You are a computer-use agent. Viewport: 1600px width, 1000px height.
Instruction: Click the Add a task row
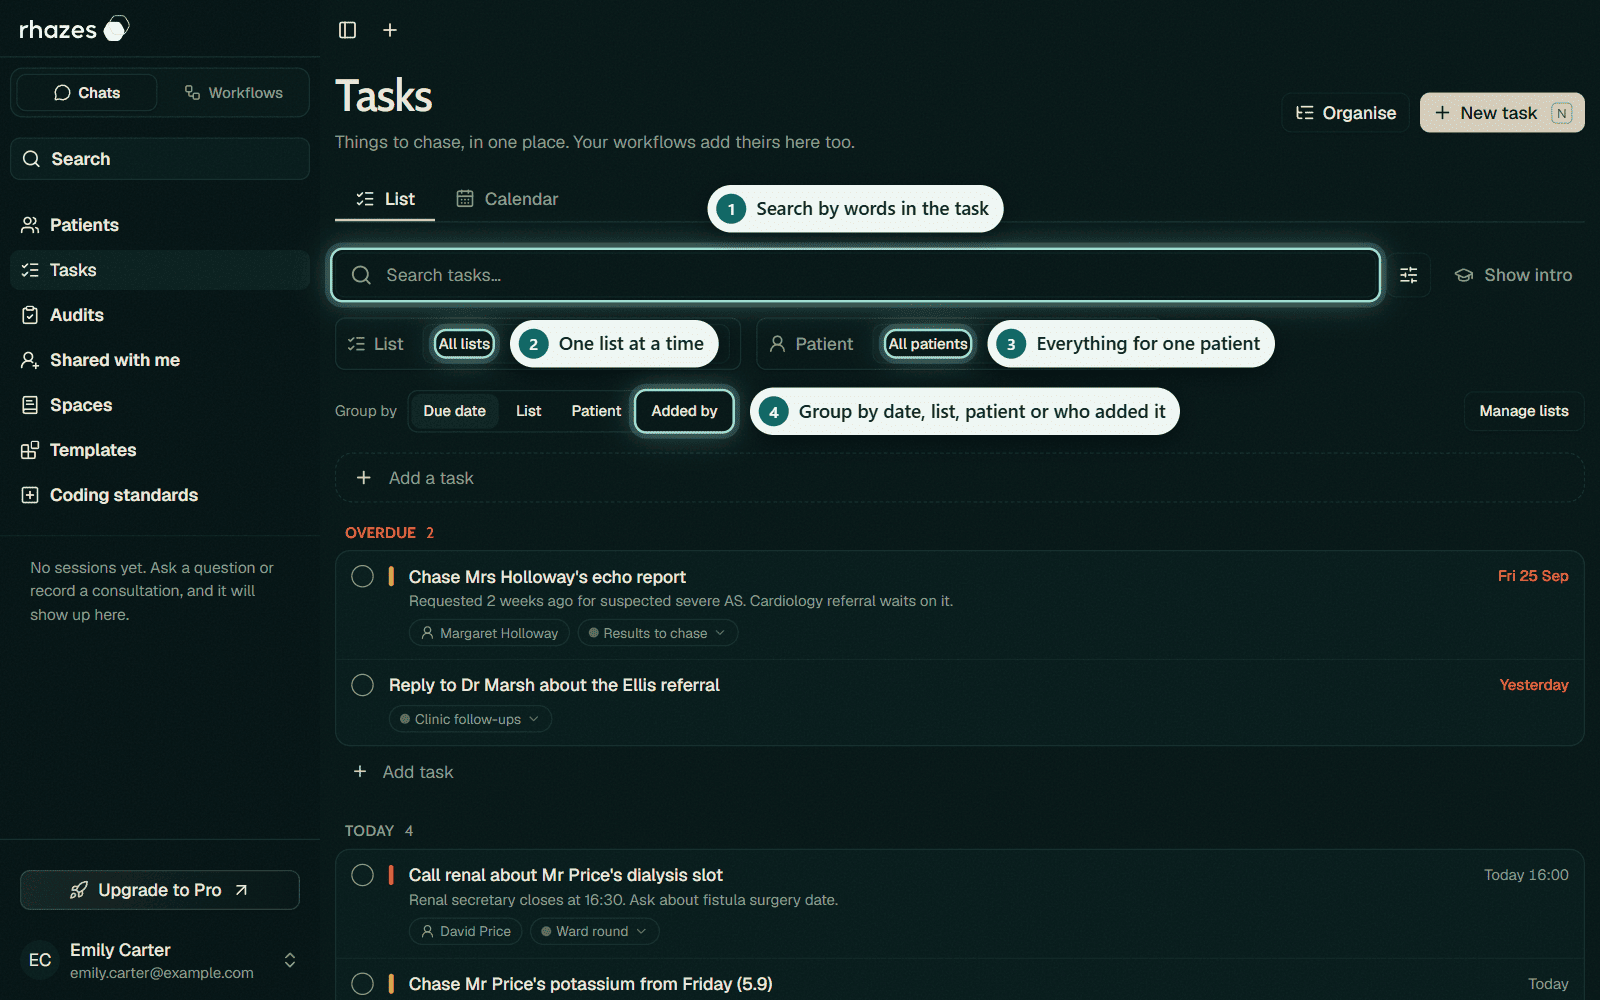pyautogui.click(x=959, y=478)
